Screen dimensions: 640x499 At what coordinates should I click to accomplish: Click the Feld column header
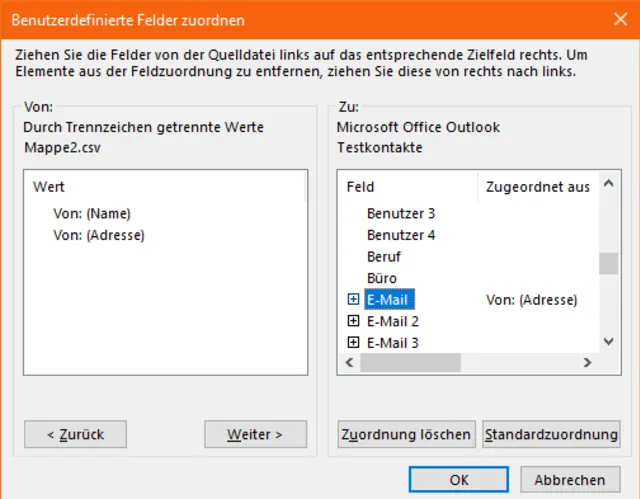tap(408, 187)
